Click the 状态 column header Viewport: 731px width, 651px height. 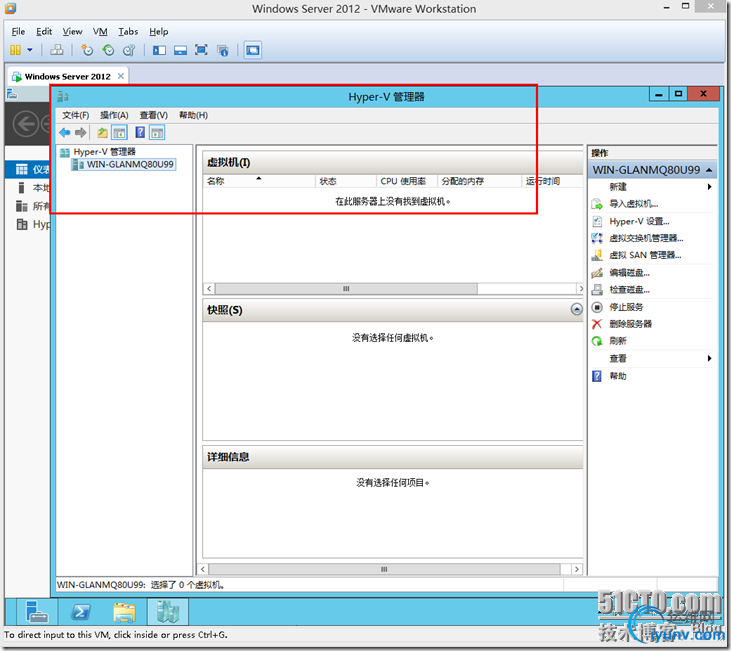pos(346,181)
